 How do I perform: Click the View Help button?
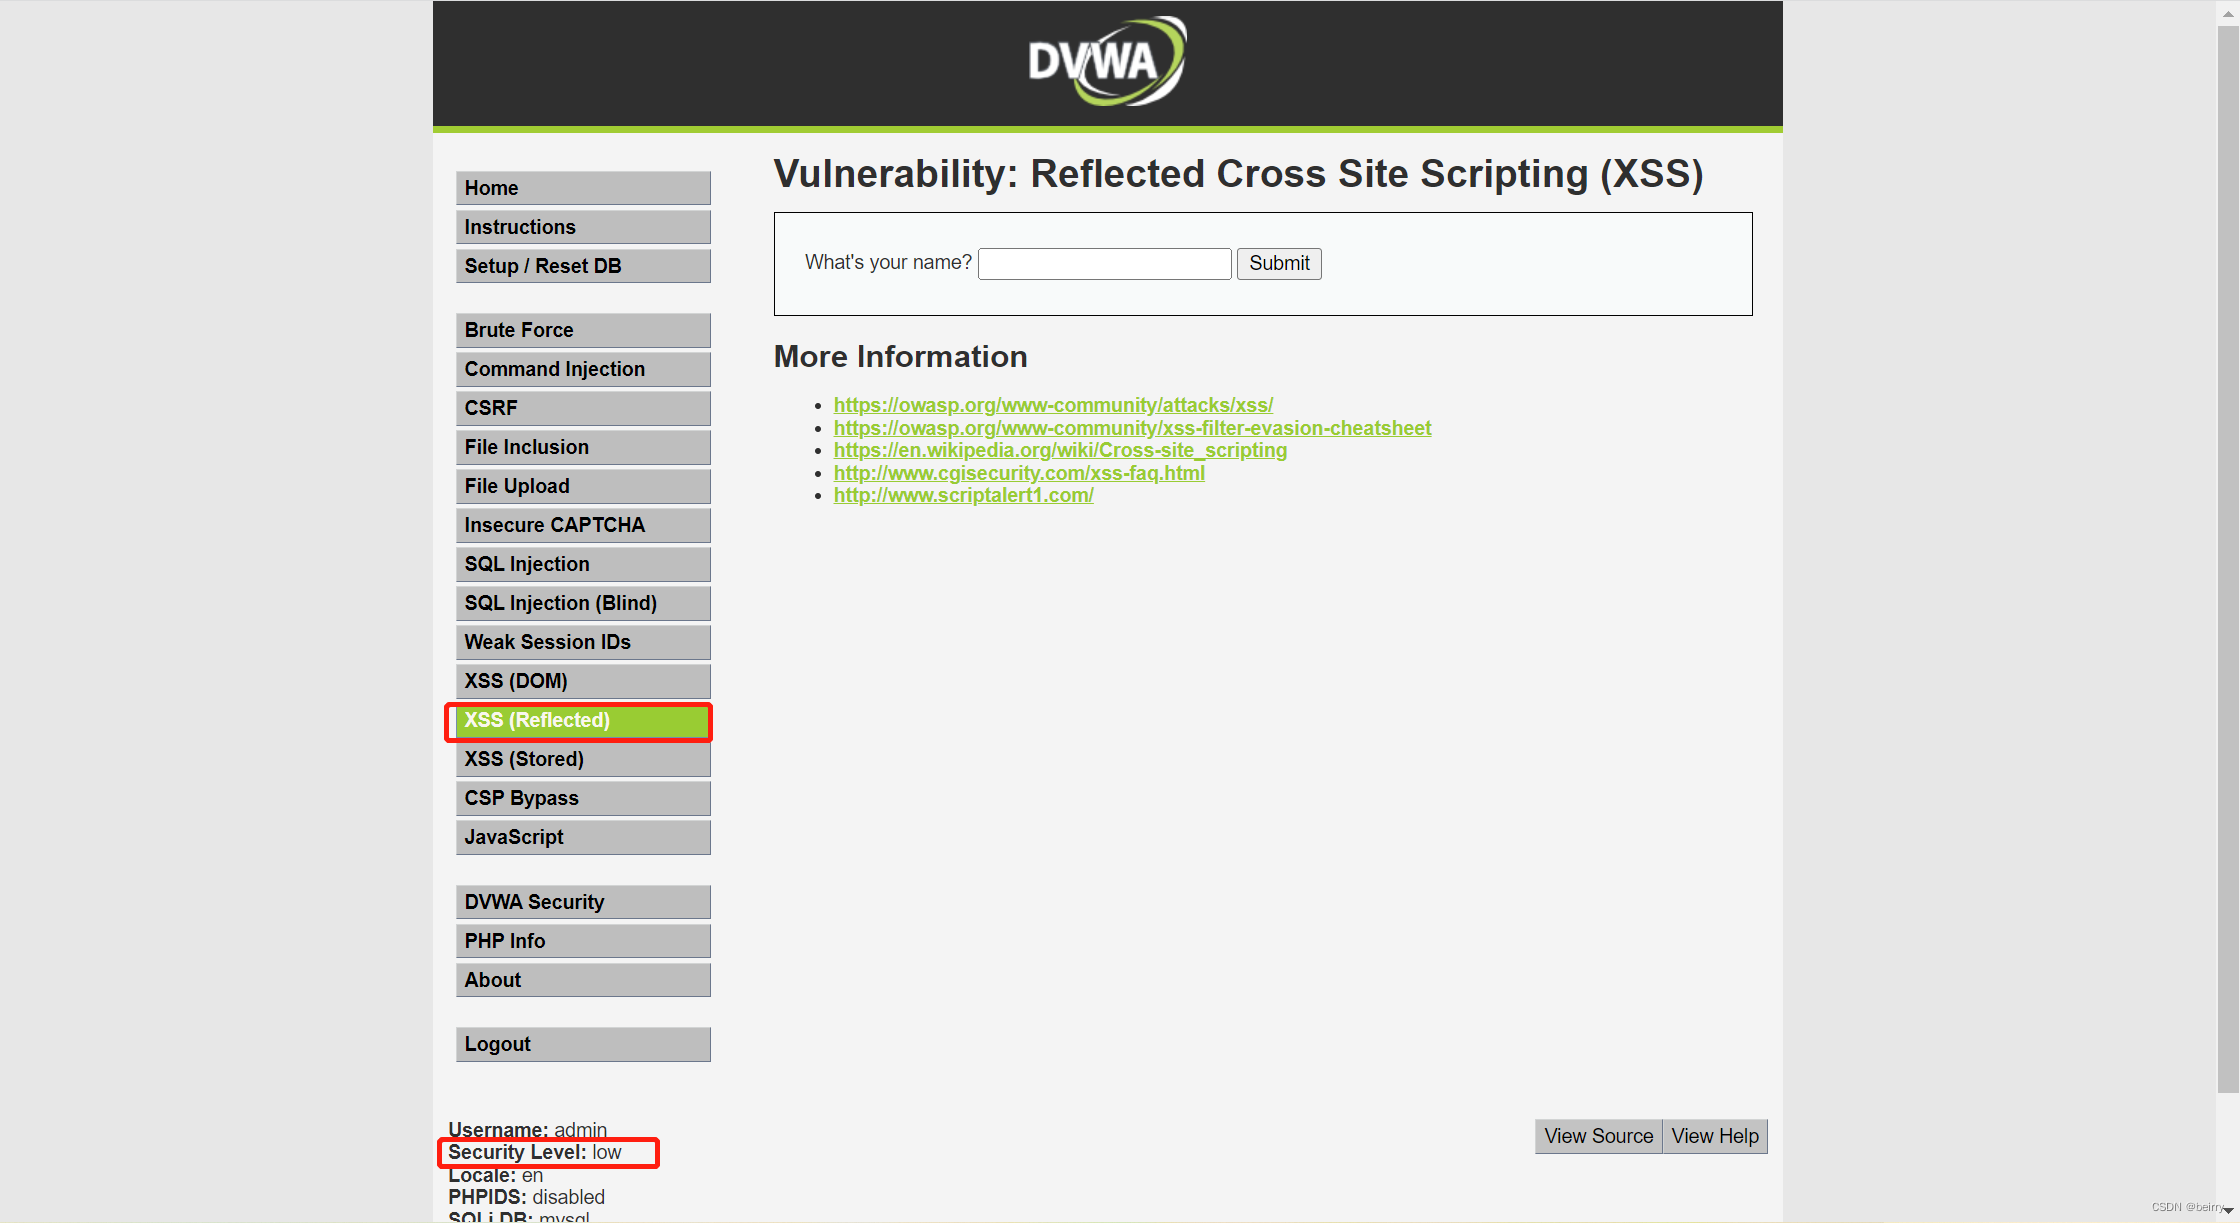click(x=1714, y=1136)
